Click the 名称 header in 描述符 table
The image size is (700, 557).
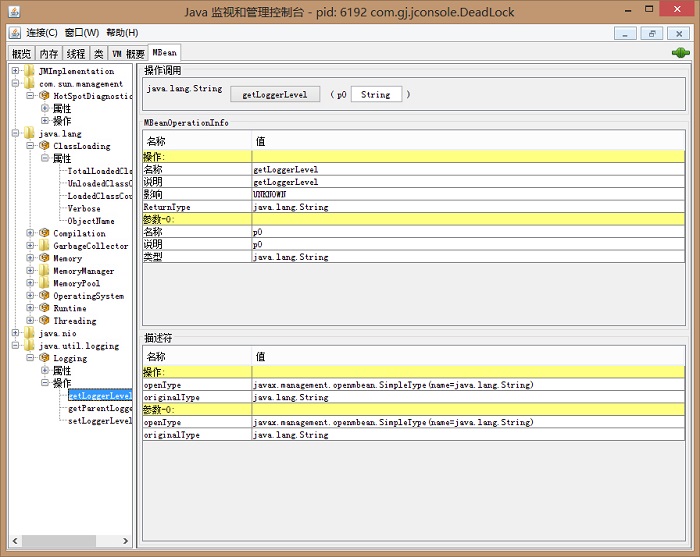coord(197,356)
